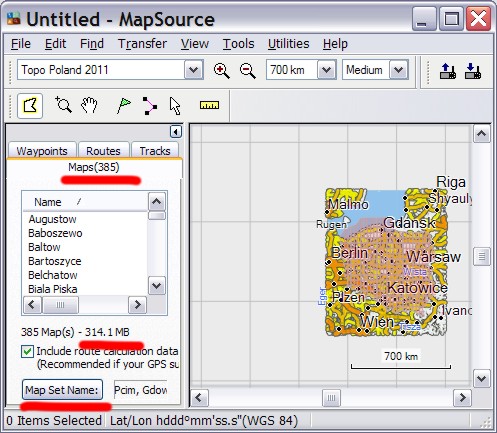
Task: Click the map view vertical scroll thumb
Action: tap(482, 257)
